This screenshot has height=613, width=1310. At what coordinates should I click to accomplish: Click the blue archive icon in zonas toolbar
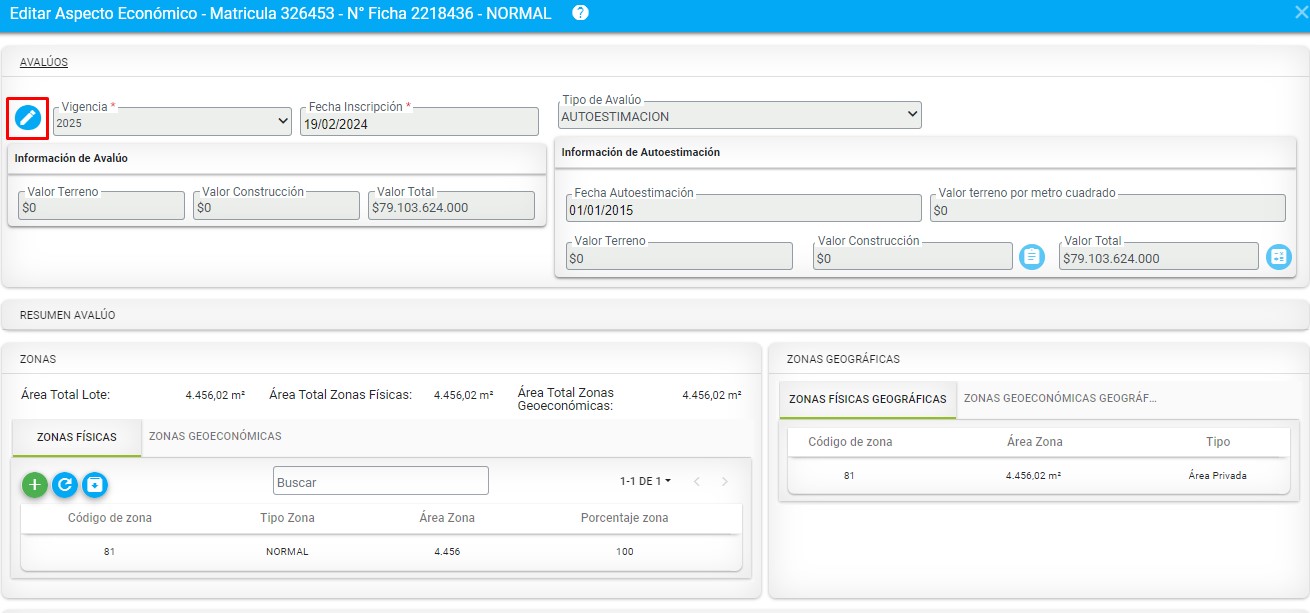95,485
